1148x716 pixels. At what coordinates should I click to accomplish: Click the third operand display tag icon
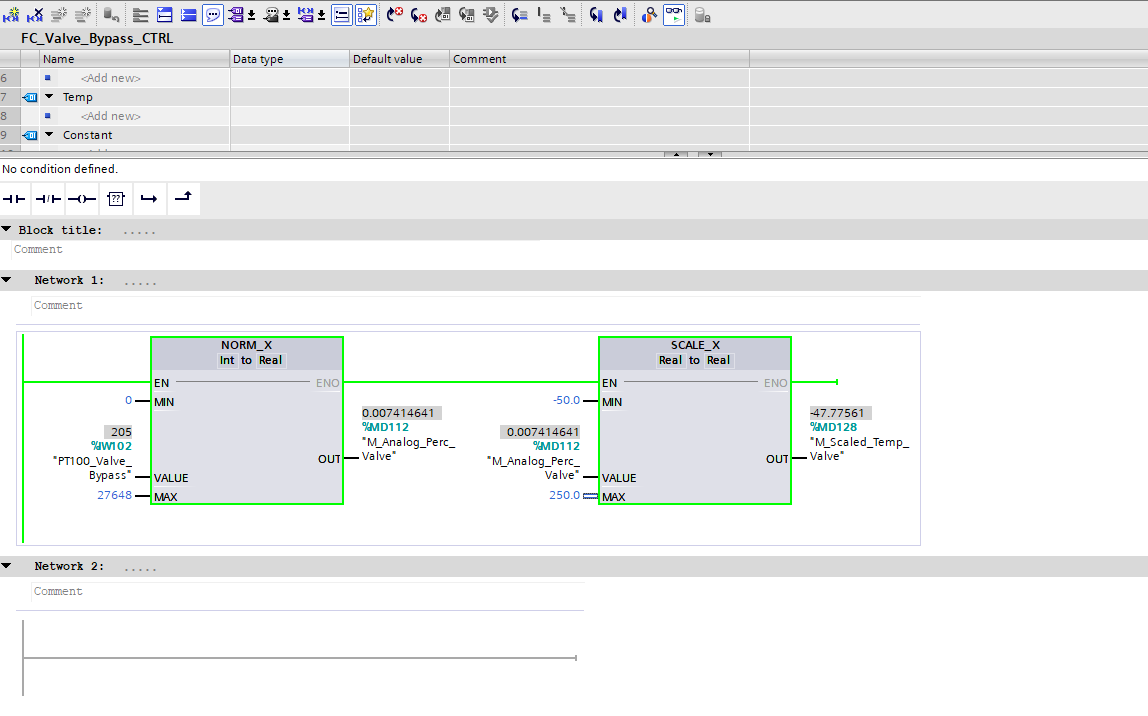[x=306, y=15]
